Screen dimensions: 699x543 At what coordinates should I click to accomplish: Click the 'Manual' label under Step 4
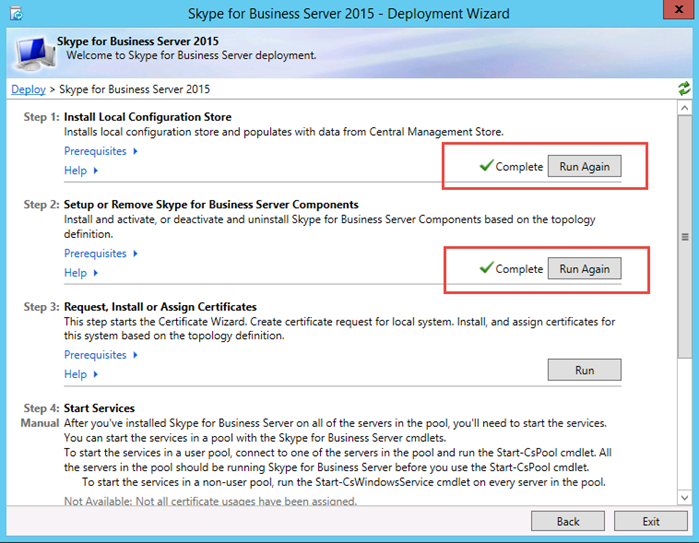40,423
